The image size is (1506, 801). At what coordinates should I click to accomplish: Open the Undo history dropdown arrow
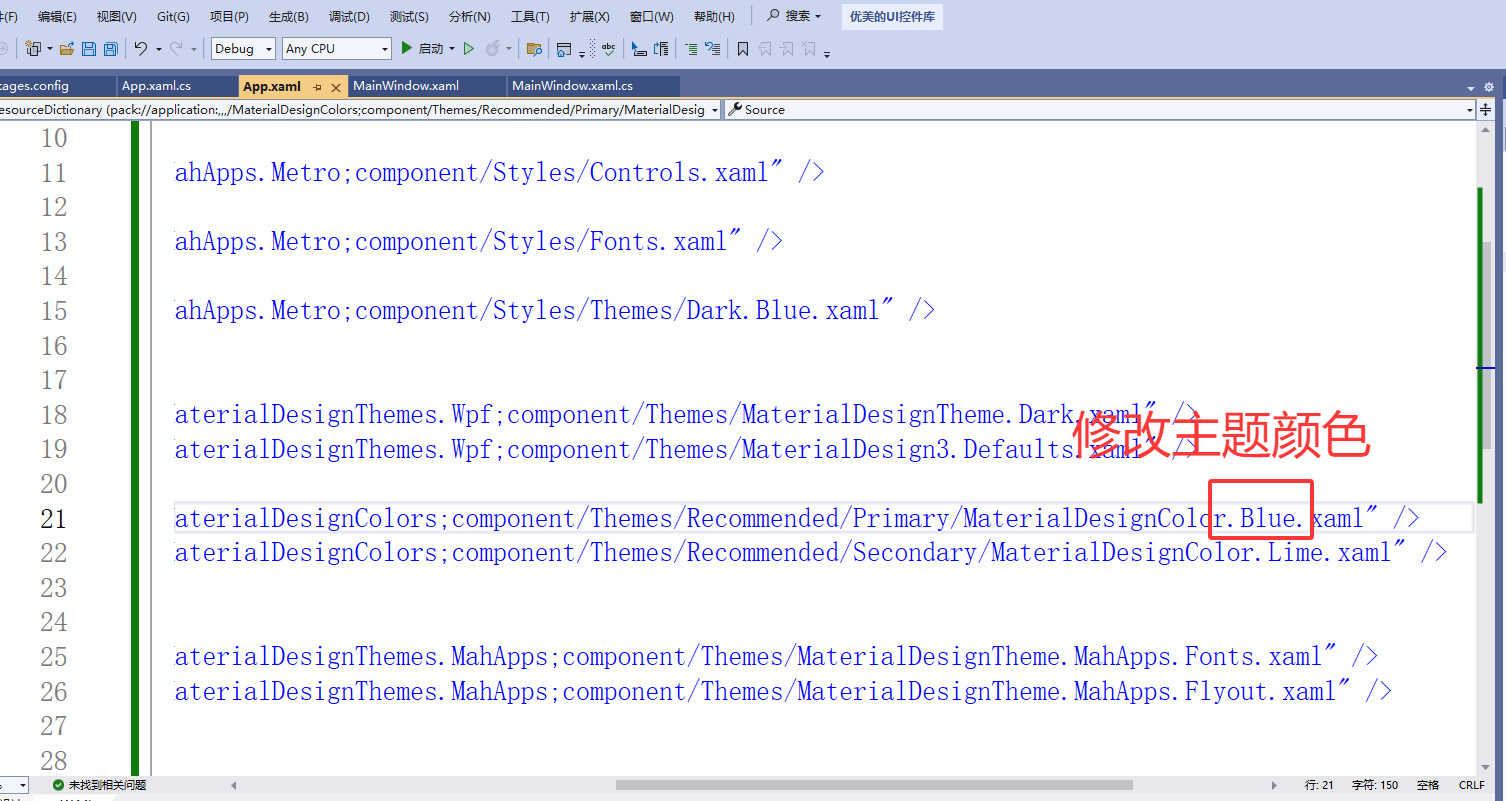[158, 48]
